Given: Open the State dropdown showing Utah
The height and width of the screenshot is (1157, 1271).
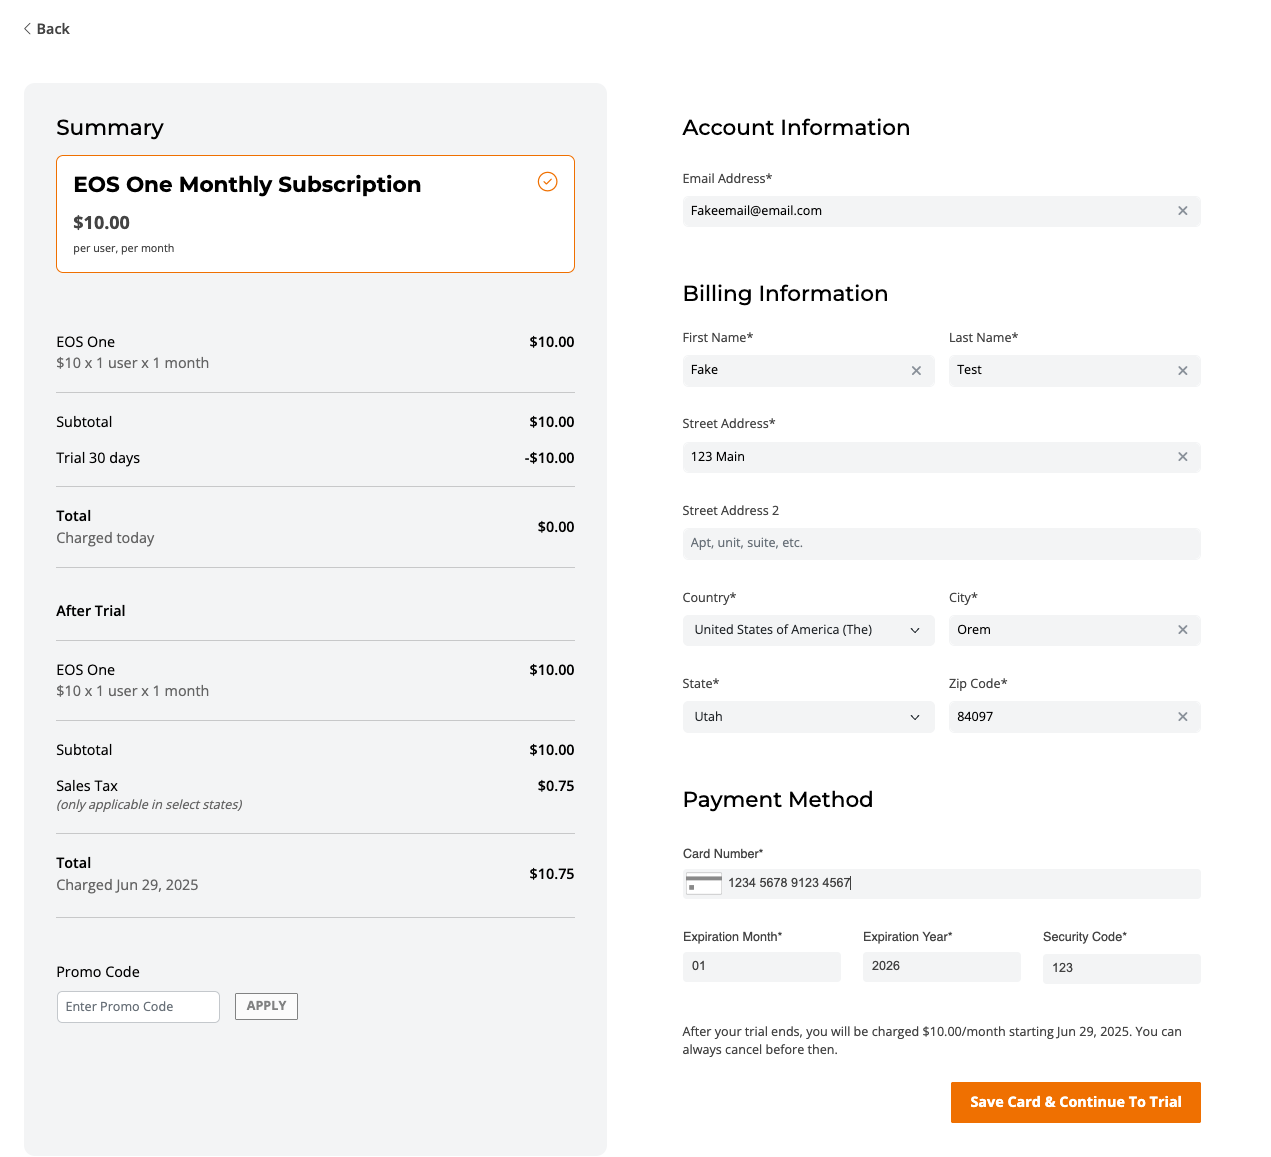Looking at the screenshot, I should pos(808,717).
